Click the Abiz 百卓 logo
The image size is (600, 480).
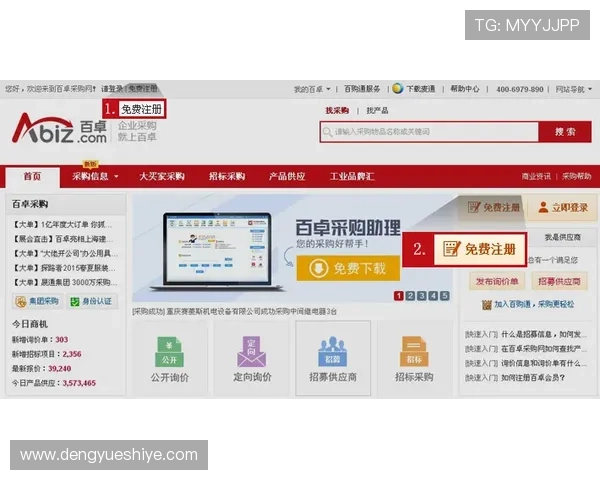59,128
